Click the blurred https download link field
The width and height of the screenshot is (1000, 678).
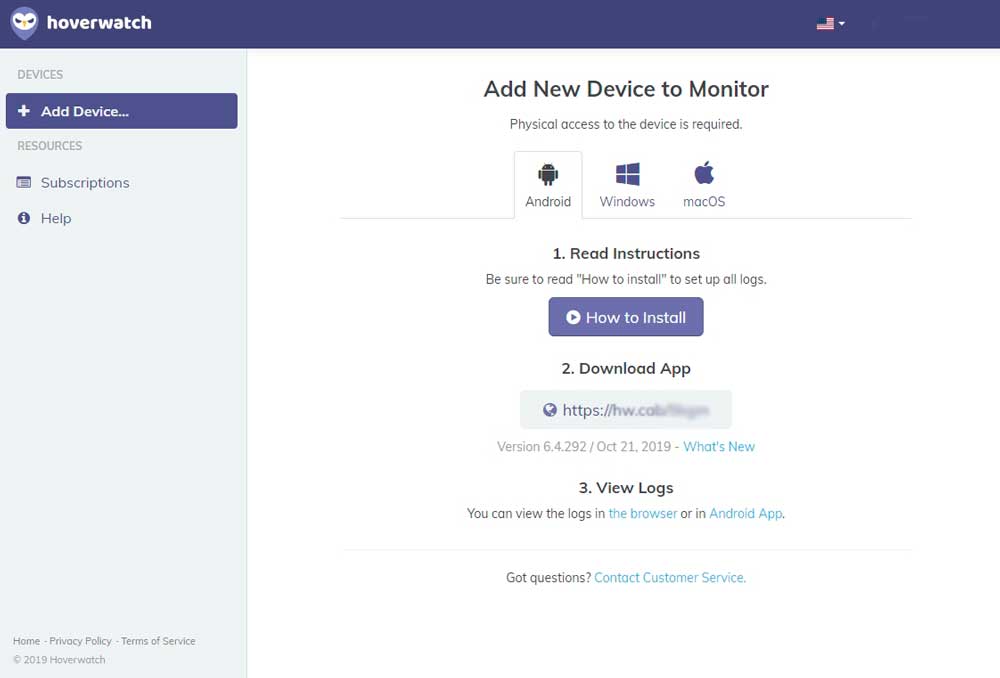pos(626,409)
